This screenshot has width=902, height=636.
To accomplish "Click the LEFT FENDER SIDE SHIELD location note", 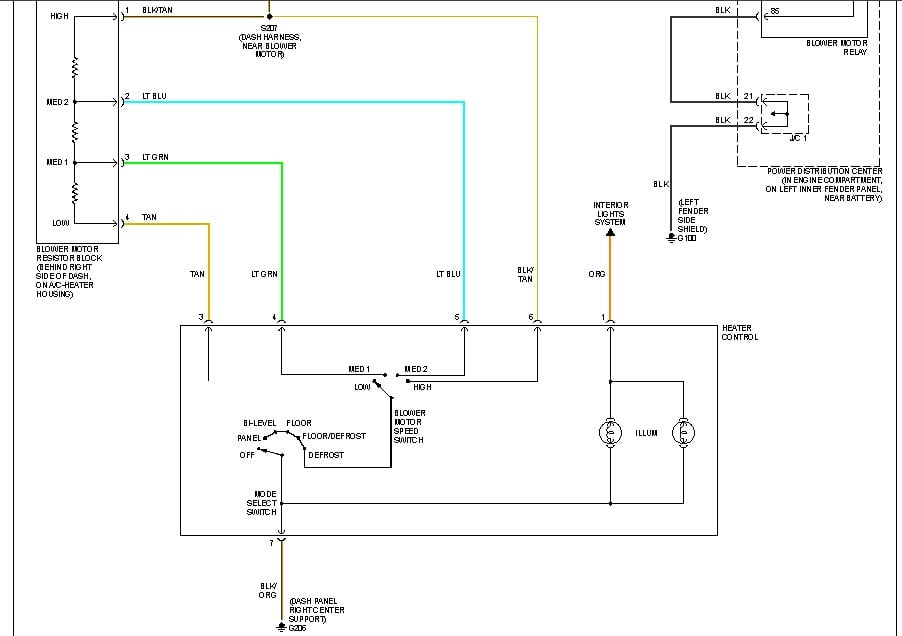I will 693,216.
